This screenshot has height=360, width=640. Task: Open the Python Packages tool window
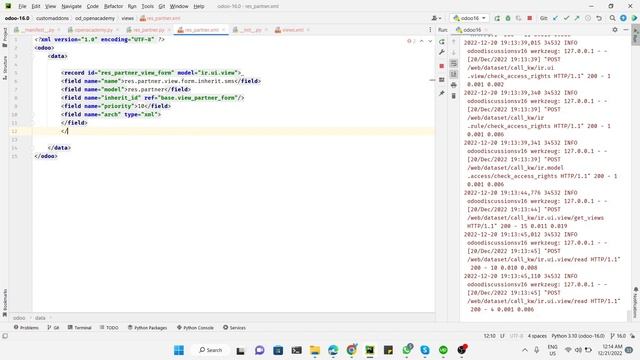[x=147, y=327]
